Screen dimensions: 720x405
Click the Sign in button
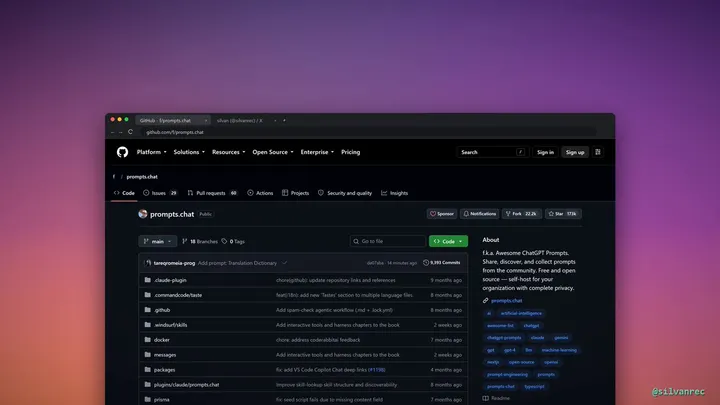click(x=545, y=152)
